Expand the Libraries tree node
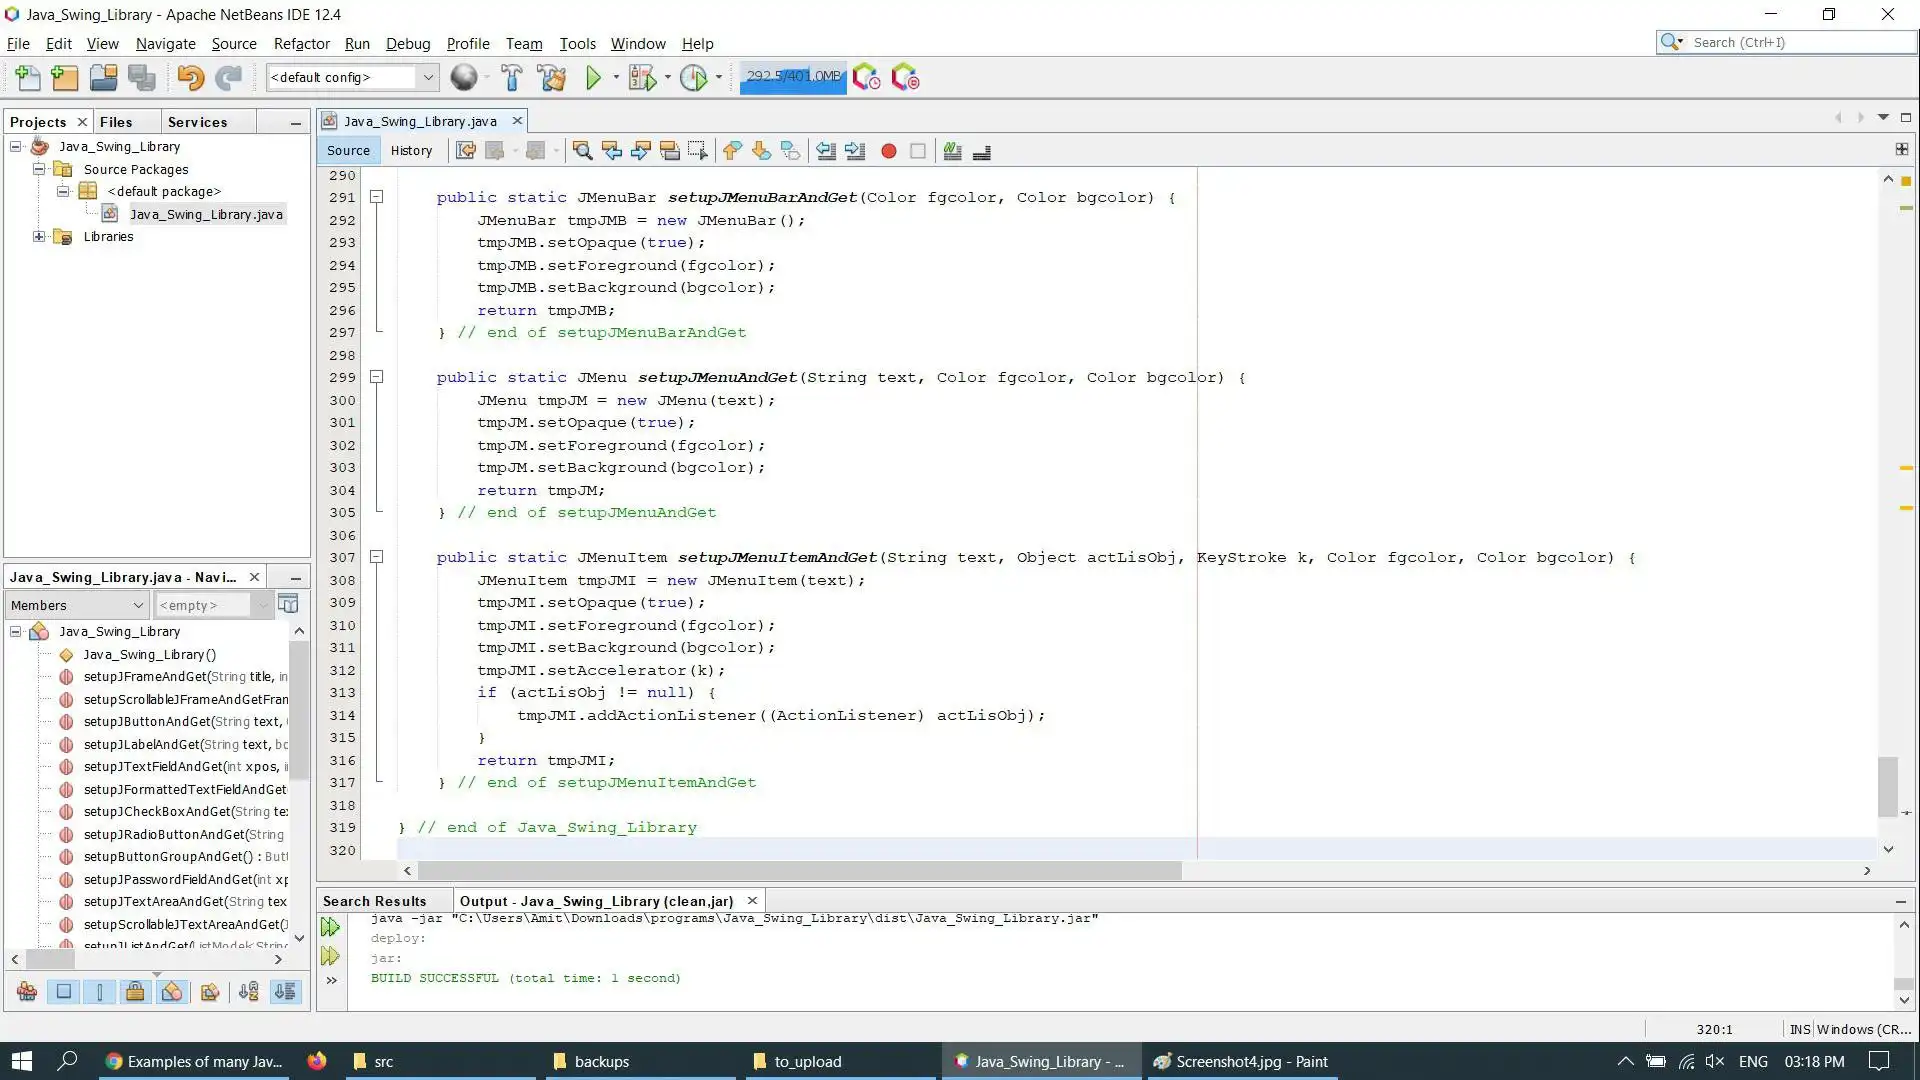The image size is (1920, 1080). coord(39,237)
